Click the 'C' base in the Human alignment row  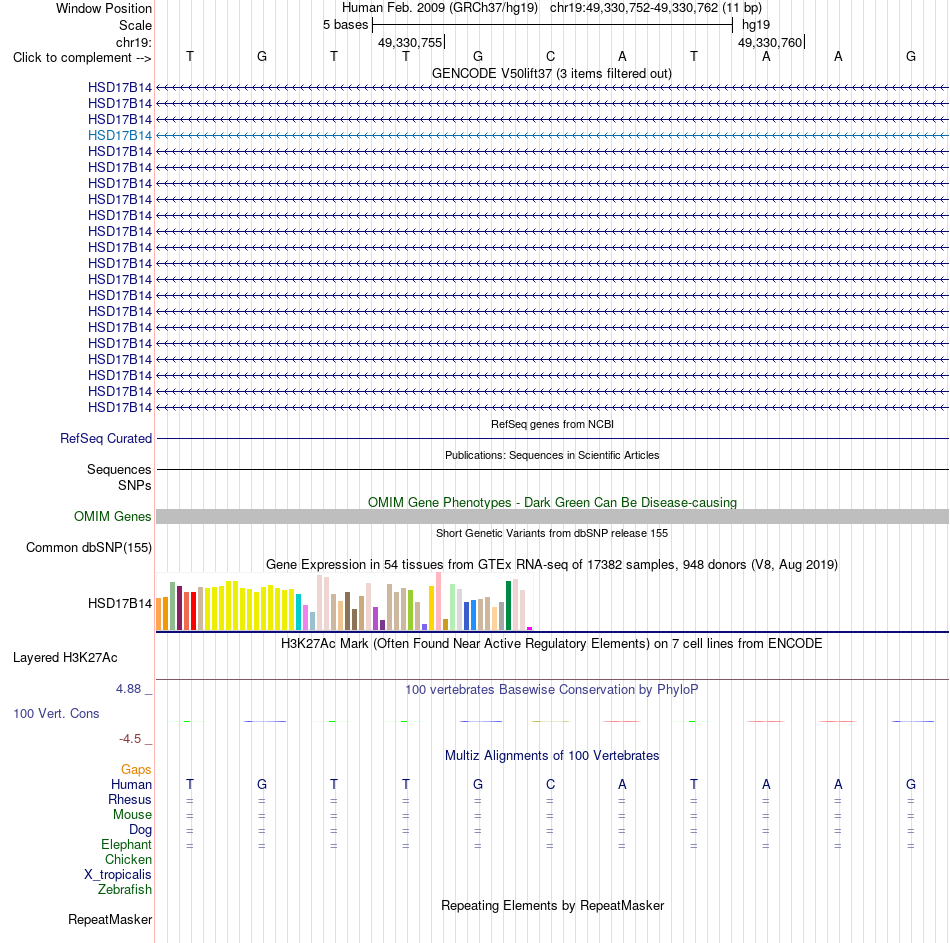[x=550, y=784]
